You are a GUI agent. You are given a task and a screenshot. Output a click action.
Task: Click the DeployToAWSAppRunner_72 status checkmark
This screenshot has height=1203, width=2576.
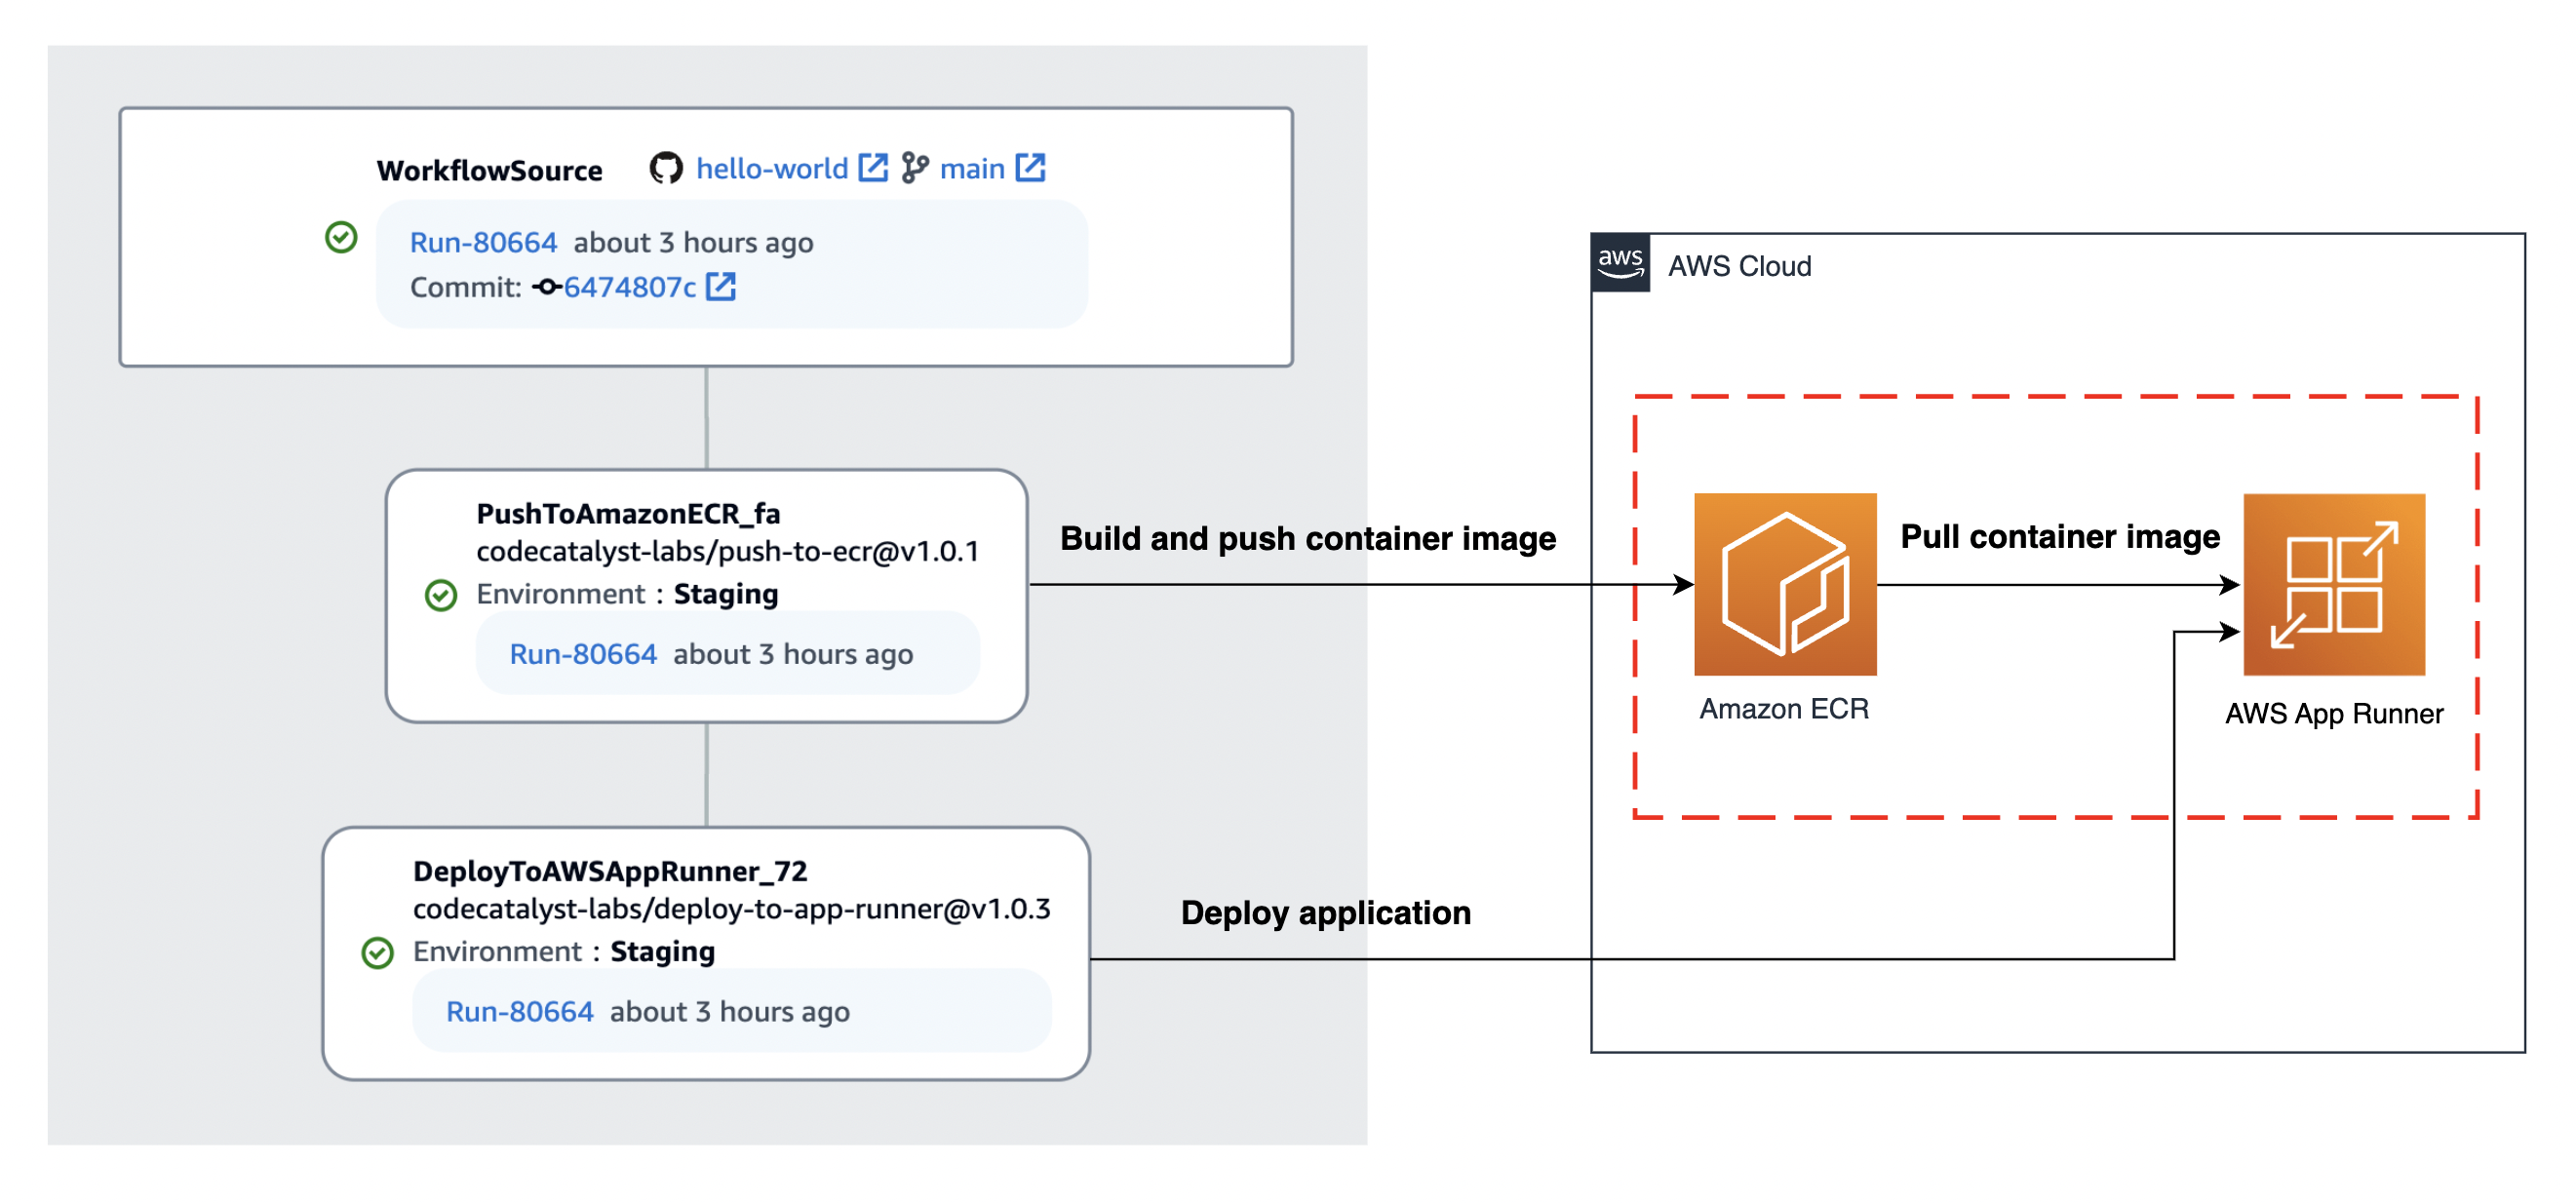pyautogui.click(x=380, y=952)
